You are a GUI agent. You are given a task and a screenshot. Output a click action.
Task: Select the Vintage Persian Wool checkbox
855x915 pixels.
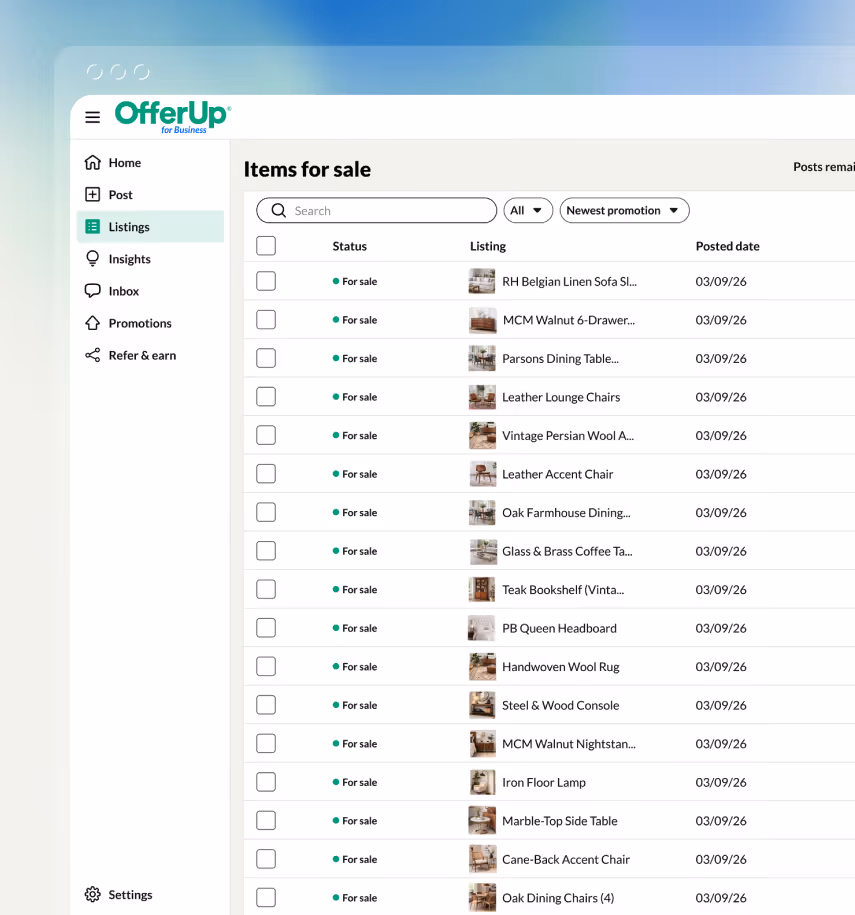click(x=266, y=435)
